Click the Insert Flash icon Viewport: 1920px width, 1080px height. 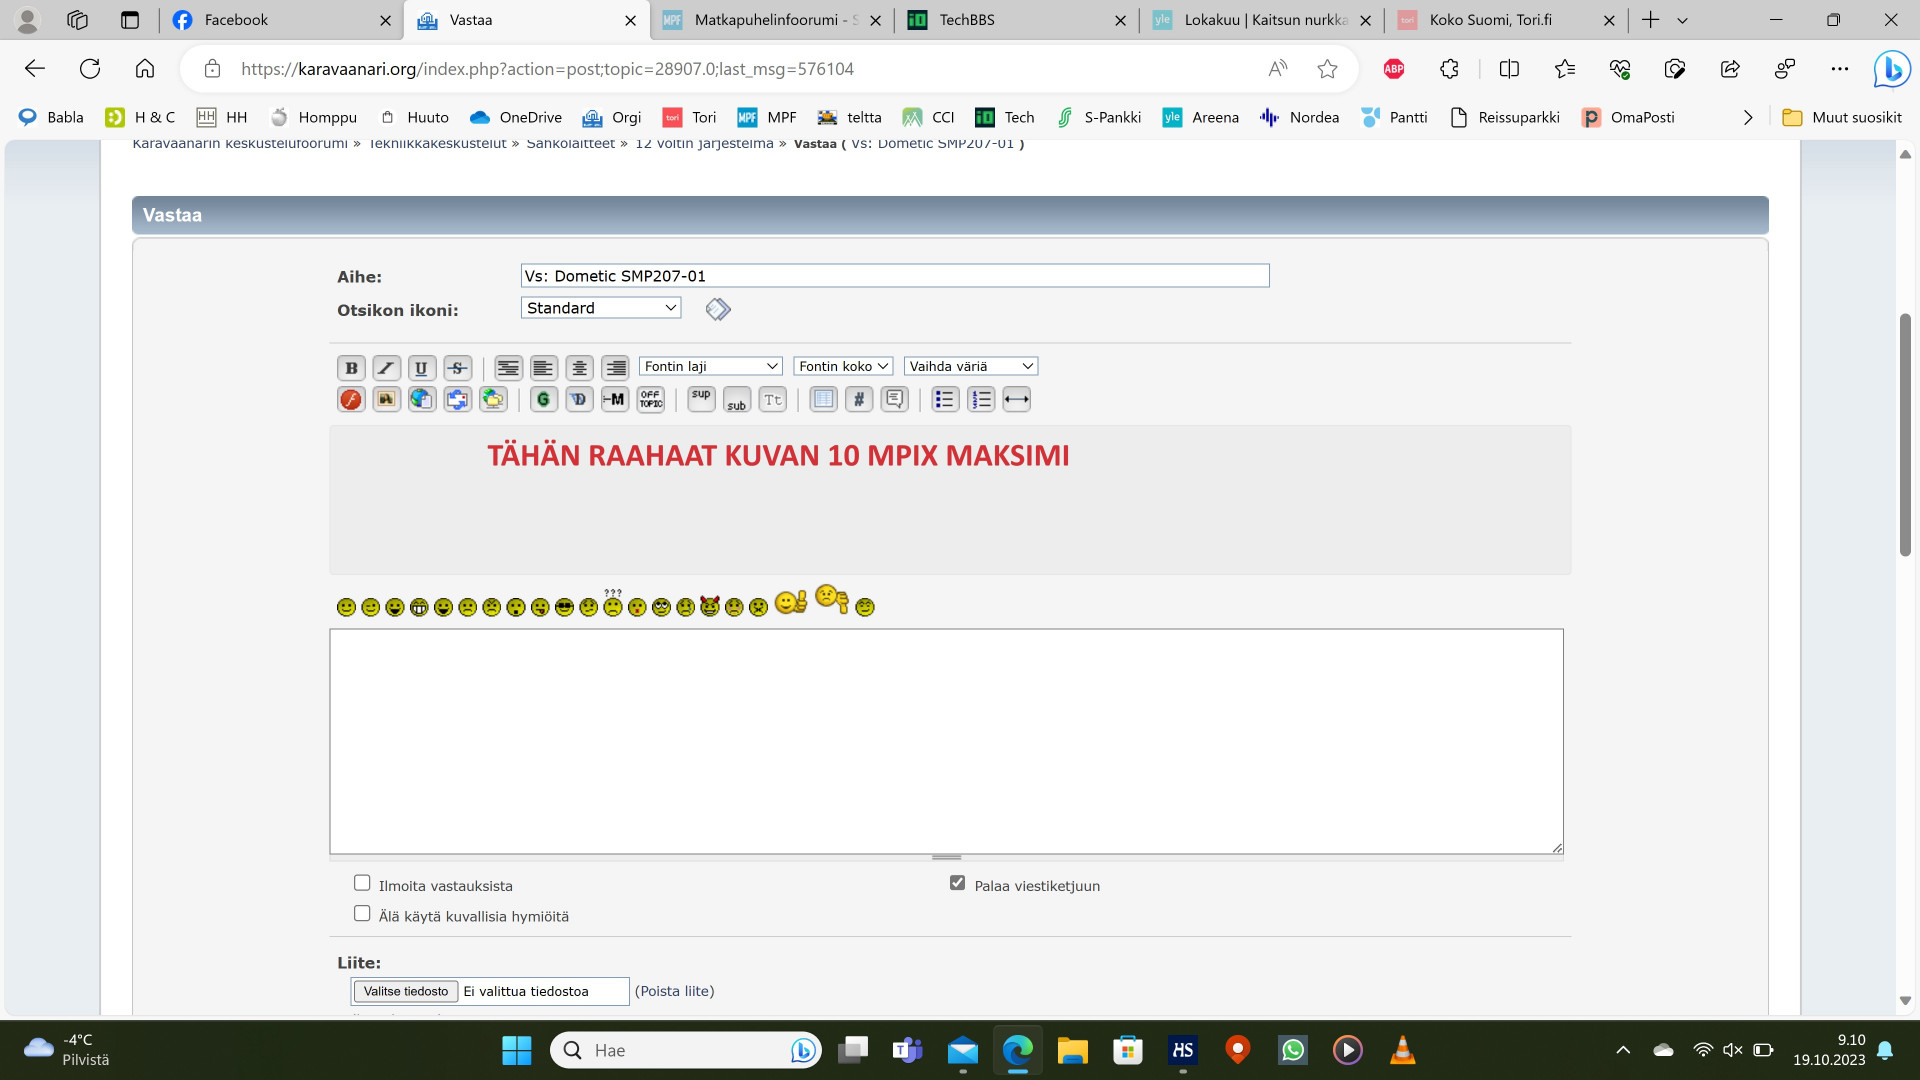tap(351, 400)
